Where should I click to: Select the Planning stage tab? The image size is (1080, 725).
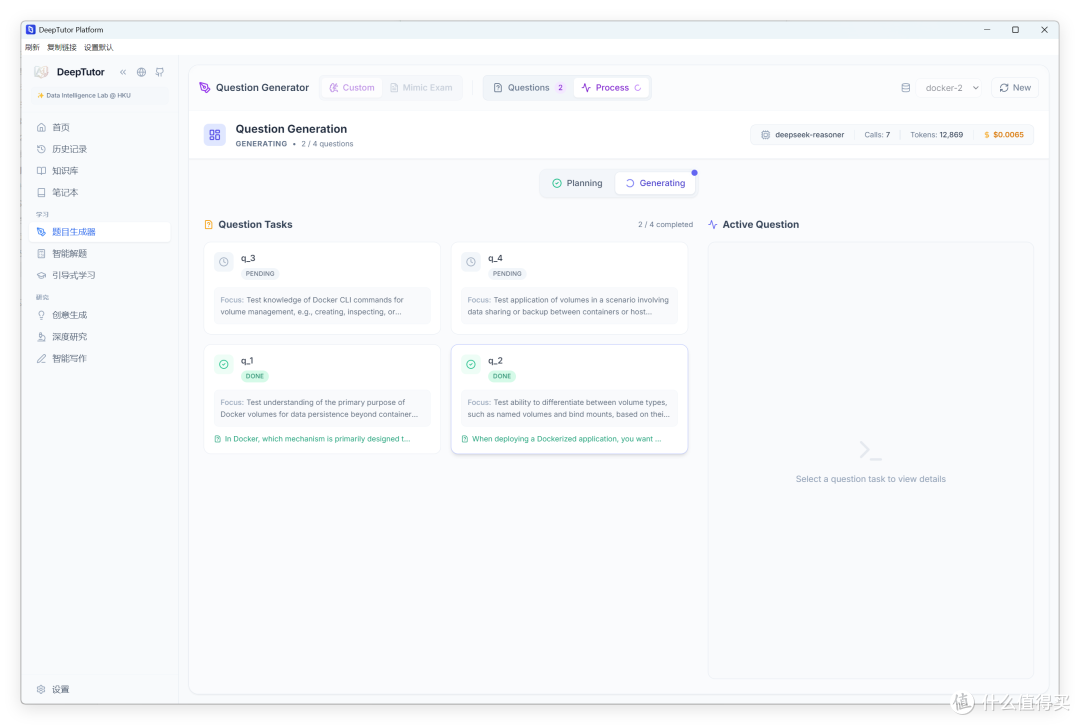tap(577, 183)
